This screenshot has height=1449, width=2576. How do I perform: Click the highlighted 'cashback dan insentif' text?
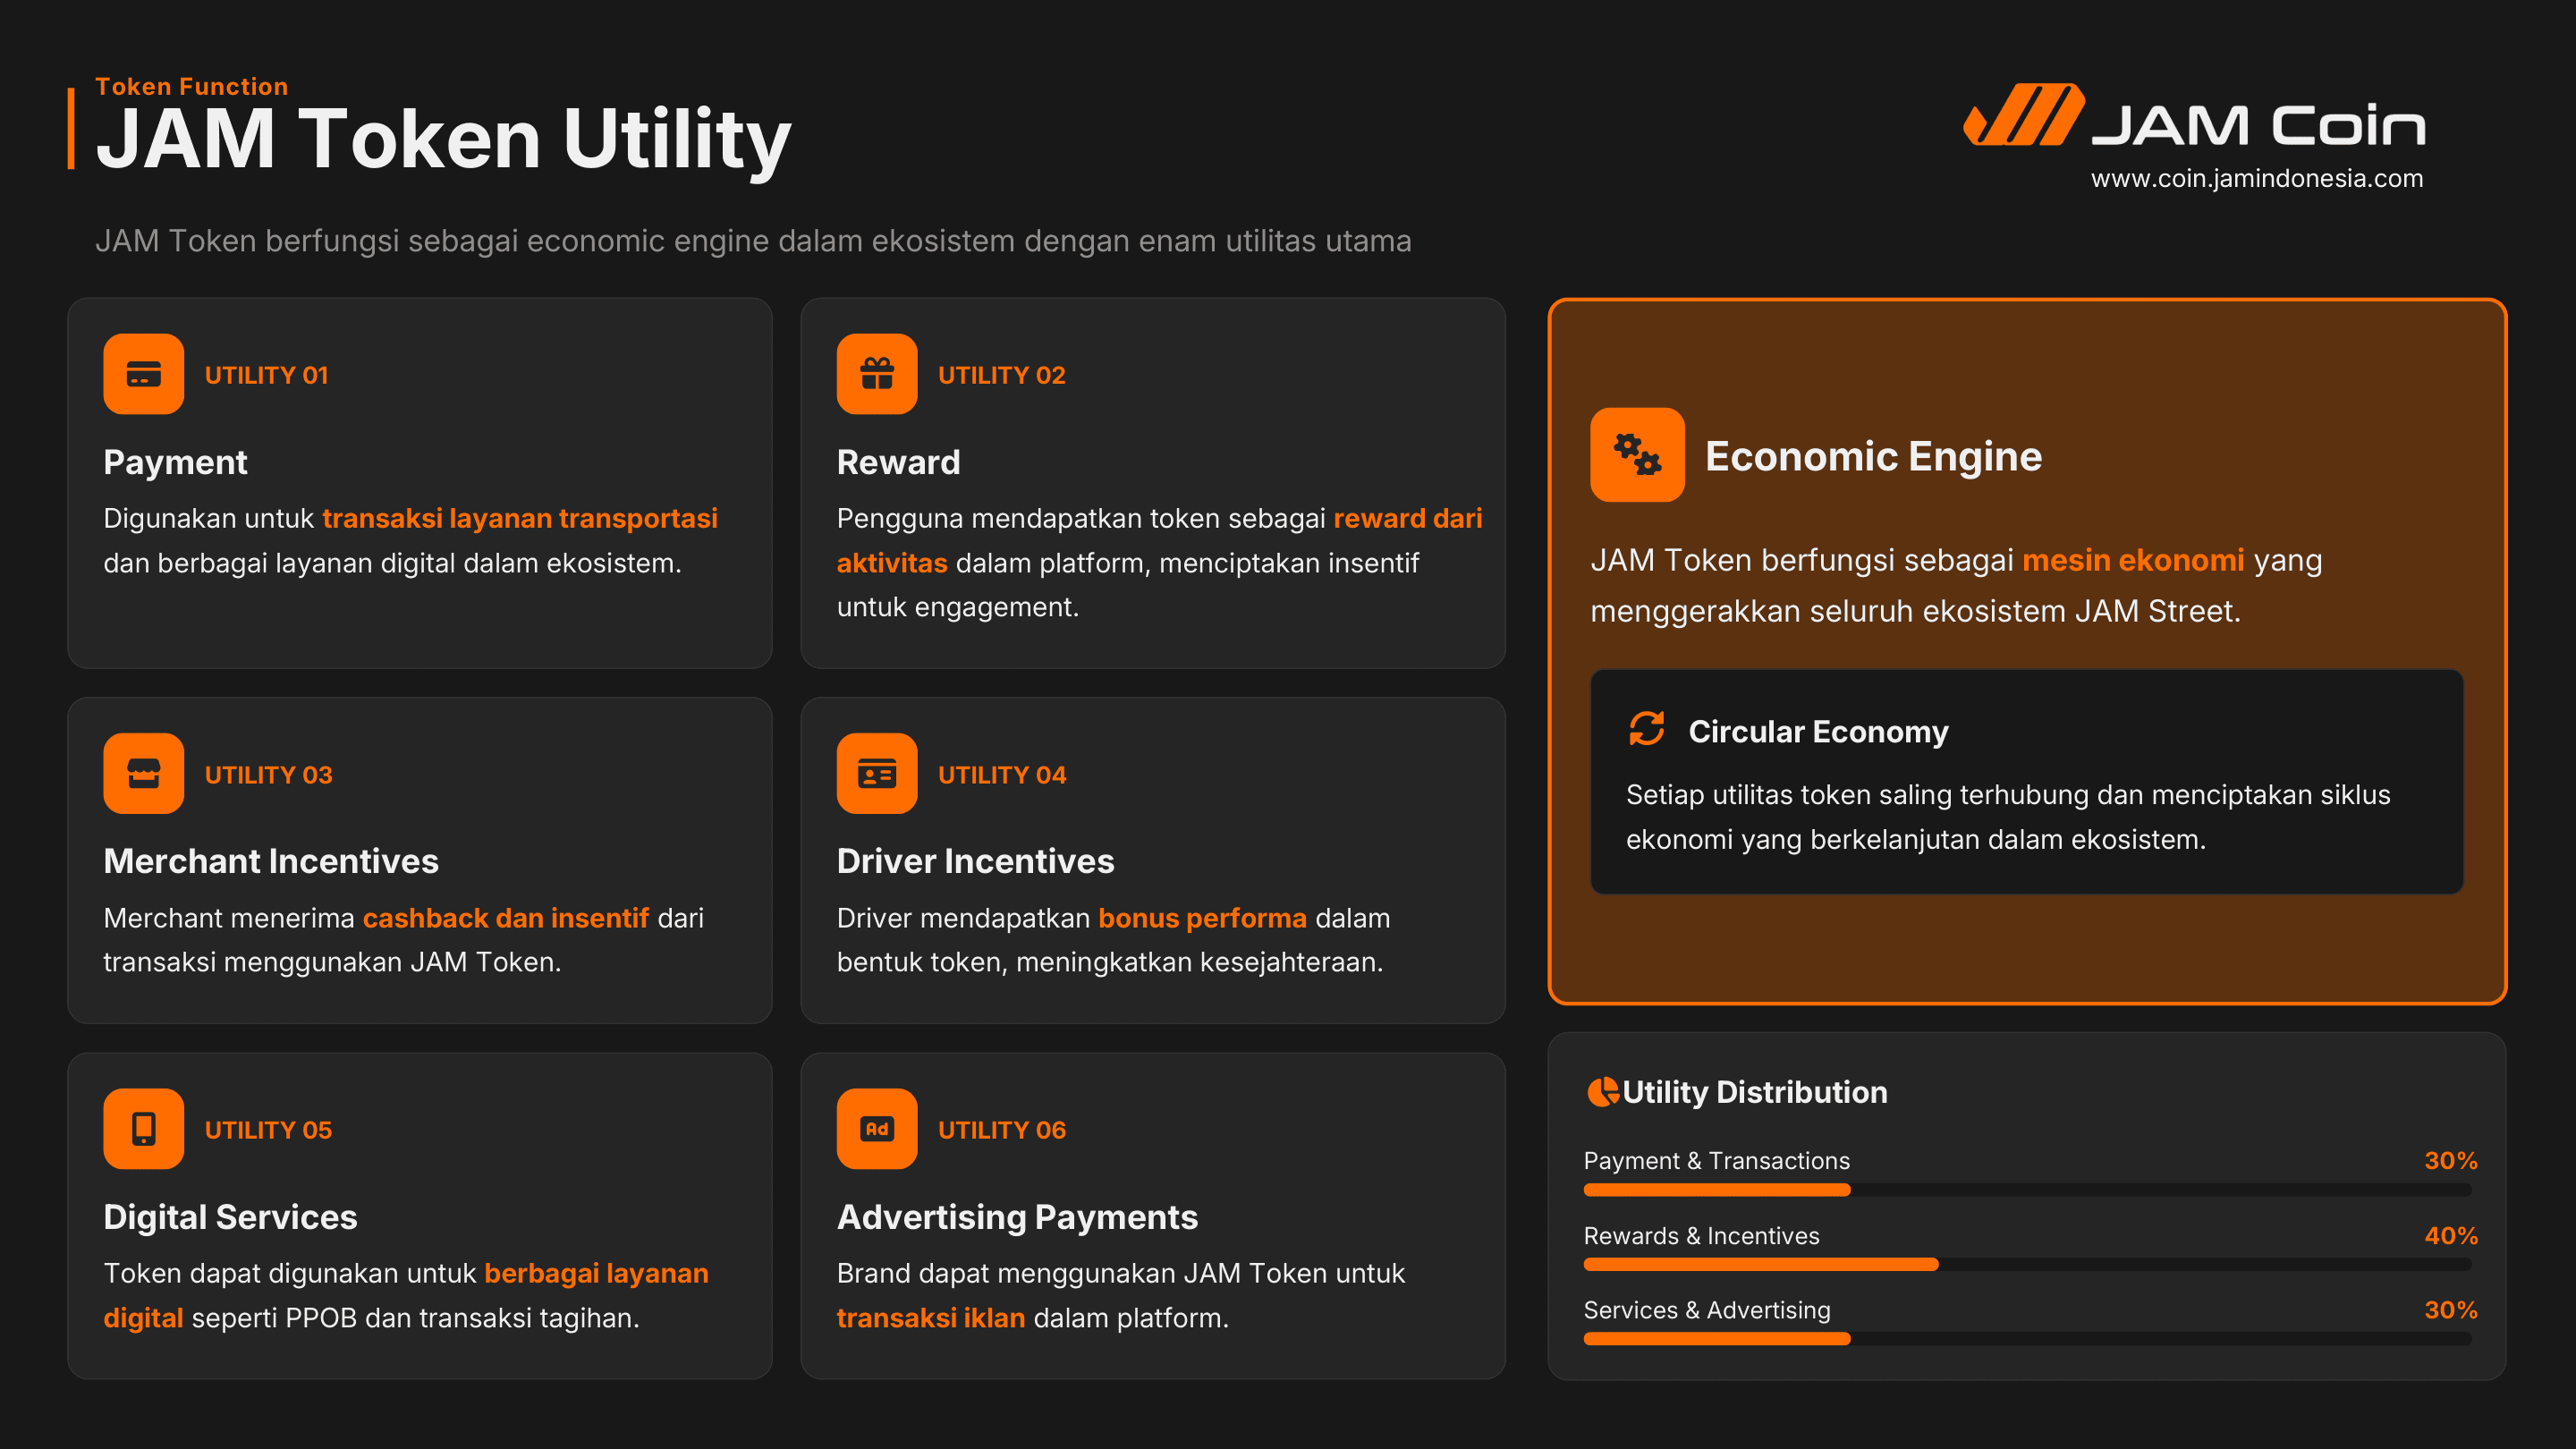[x=506, y=918]
